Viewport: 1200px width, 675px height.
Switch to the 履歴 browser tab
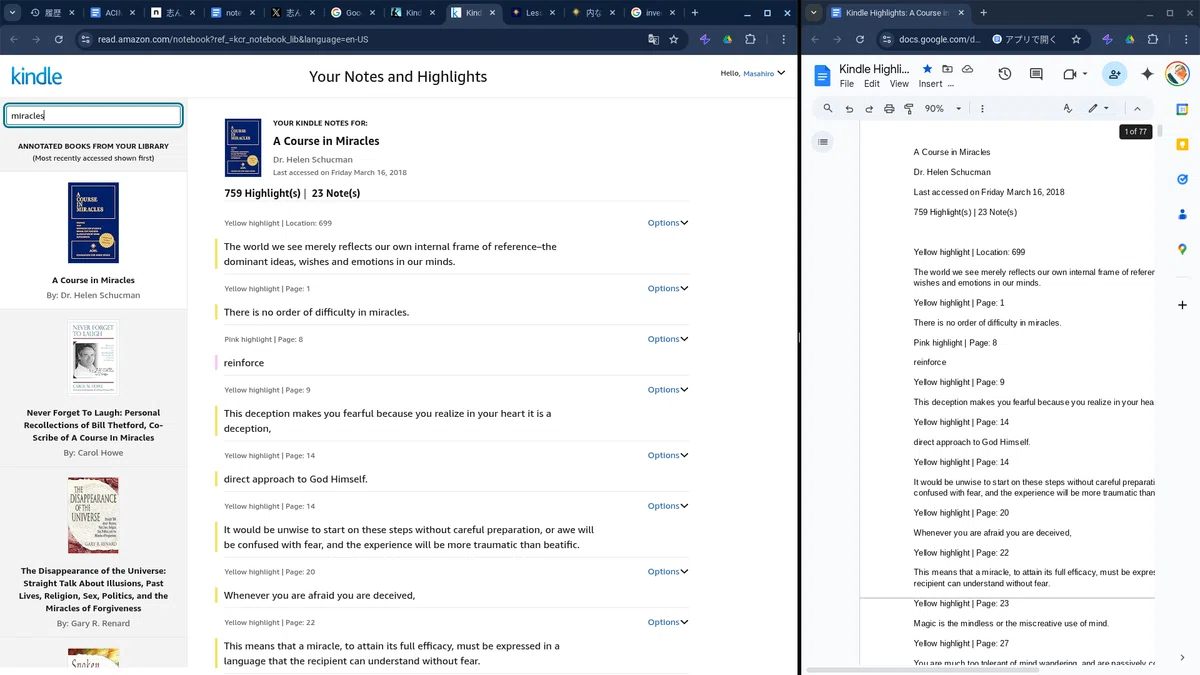[50, 13]
